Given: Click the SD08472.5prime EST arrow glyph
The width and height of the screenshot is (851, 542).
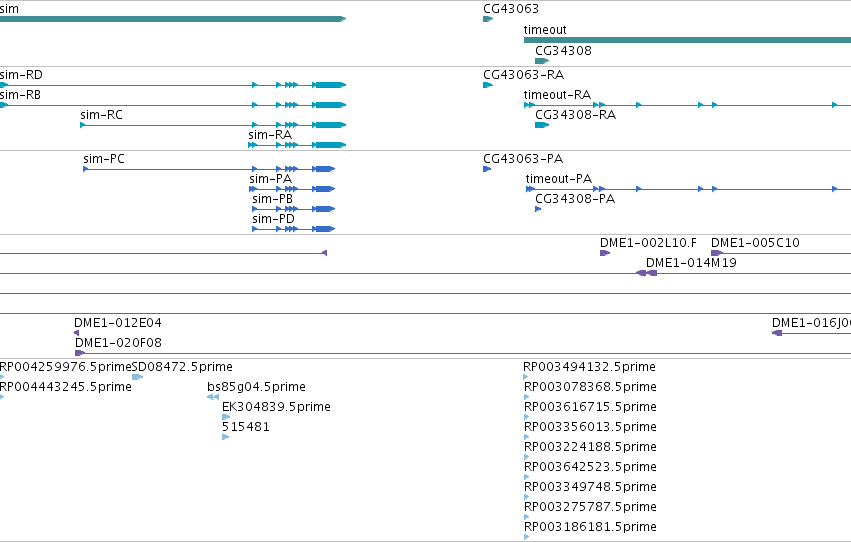Looking at the screenshot, I should [137, 377].
